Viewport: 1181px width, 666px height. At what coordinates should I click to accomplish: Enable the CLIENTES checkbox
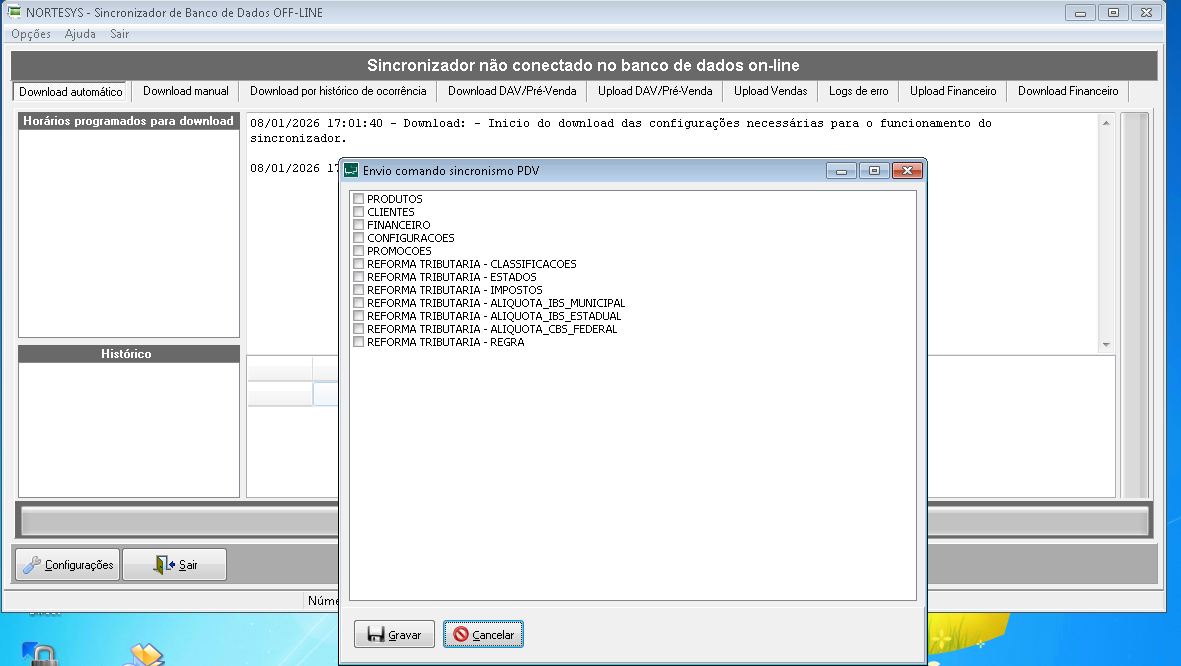coord(359,212)
